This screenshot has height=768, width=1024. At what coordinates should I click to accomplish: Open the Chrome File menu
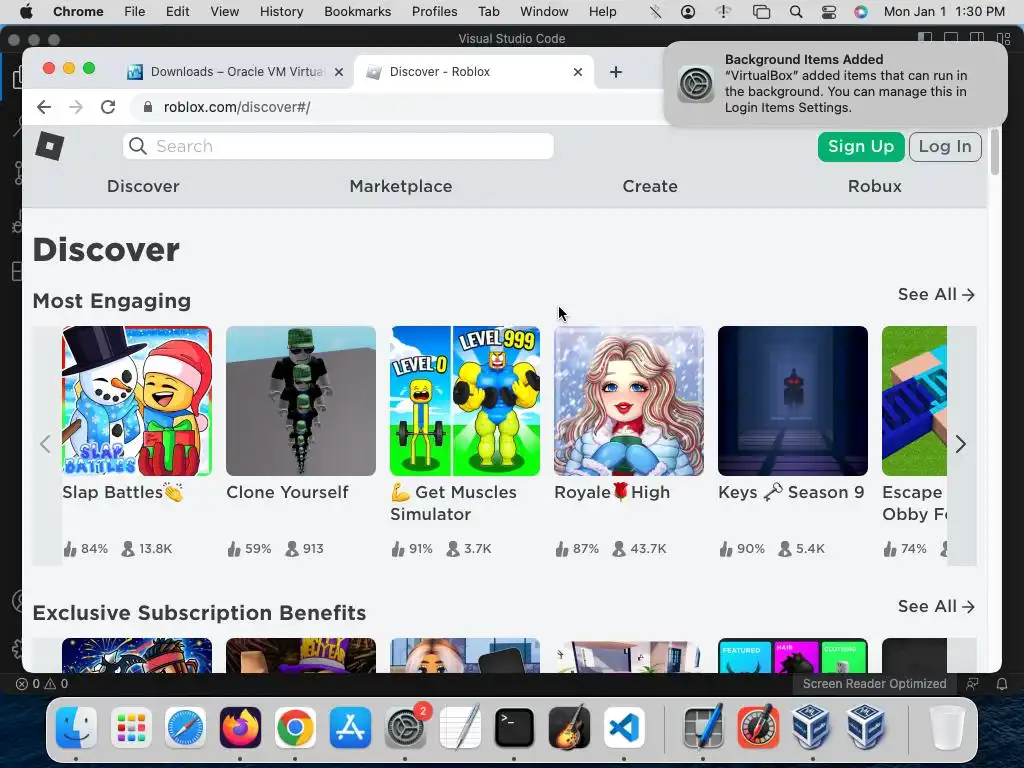pyautogui.click(x=135, y=12)
